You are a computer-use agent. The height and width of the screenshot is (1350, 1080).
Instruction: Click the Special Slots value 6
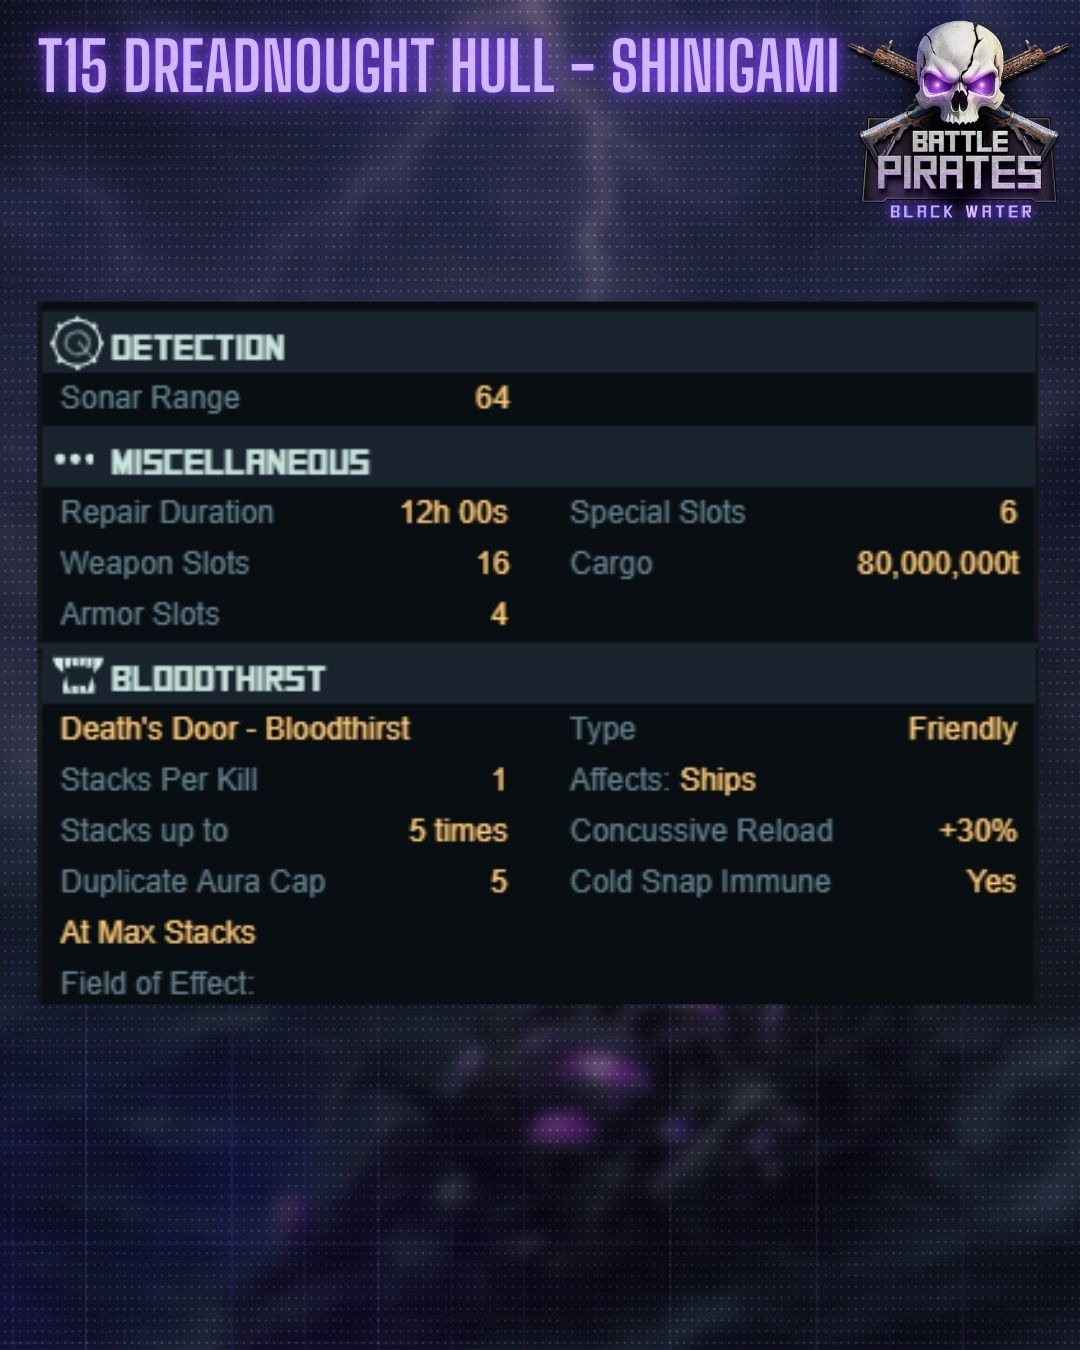click(x=1007, y=513)
